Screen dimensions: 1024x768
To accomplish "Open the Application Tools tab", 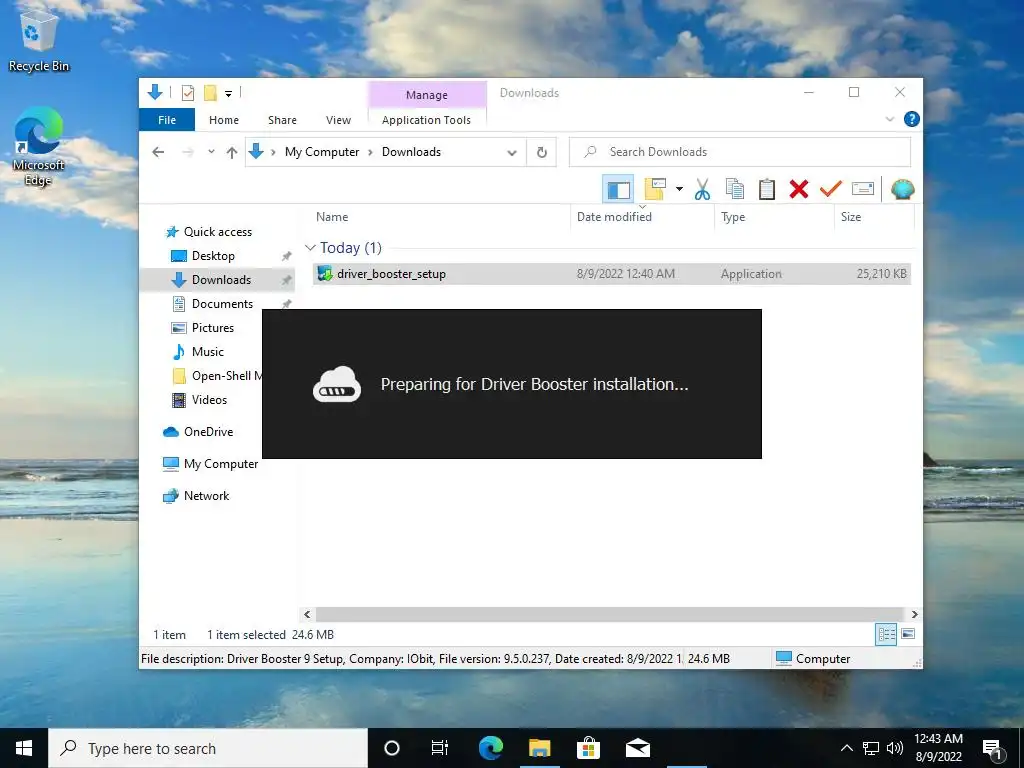I will click(426, 120).
